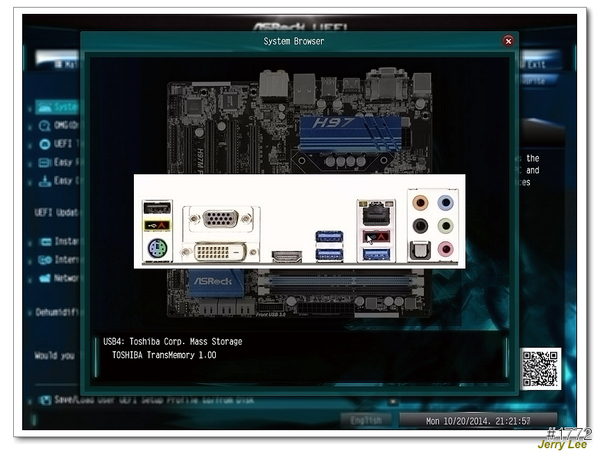Image resolution: width=600 pixels, height=451 pixels.
Task: Select the lime green front speaker audio jack
Action: coord(445,225)
